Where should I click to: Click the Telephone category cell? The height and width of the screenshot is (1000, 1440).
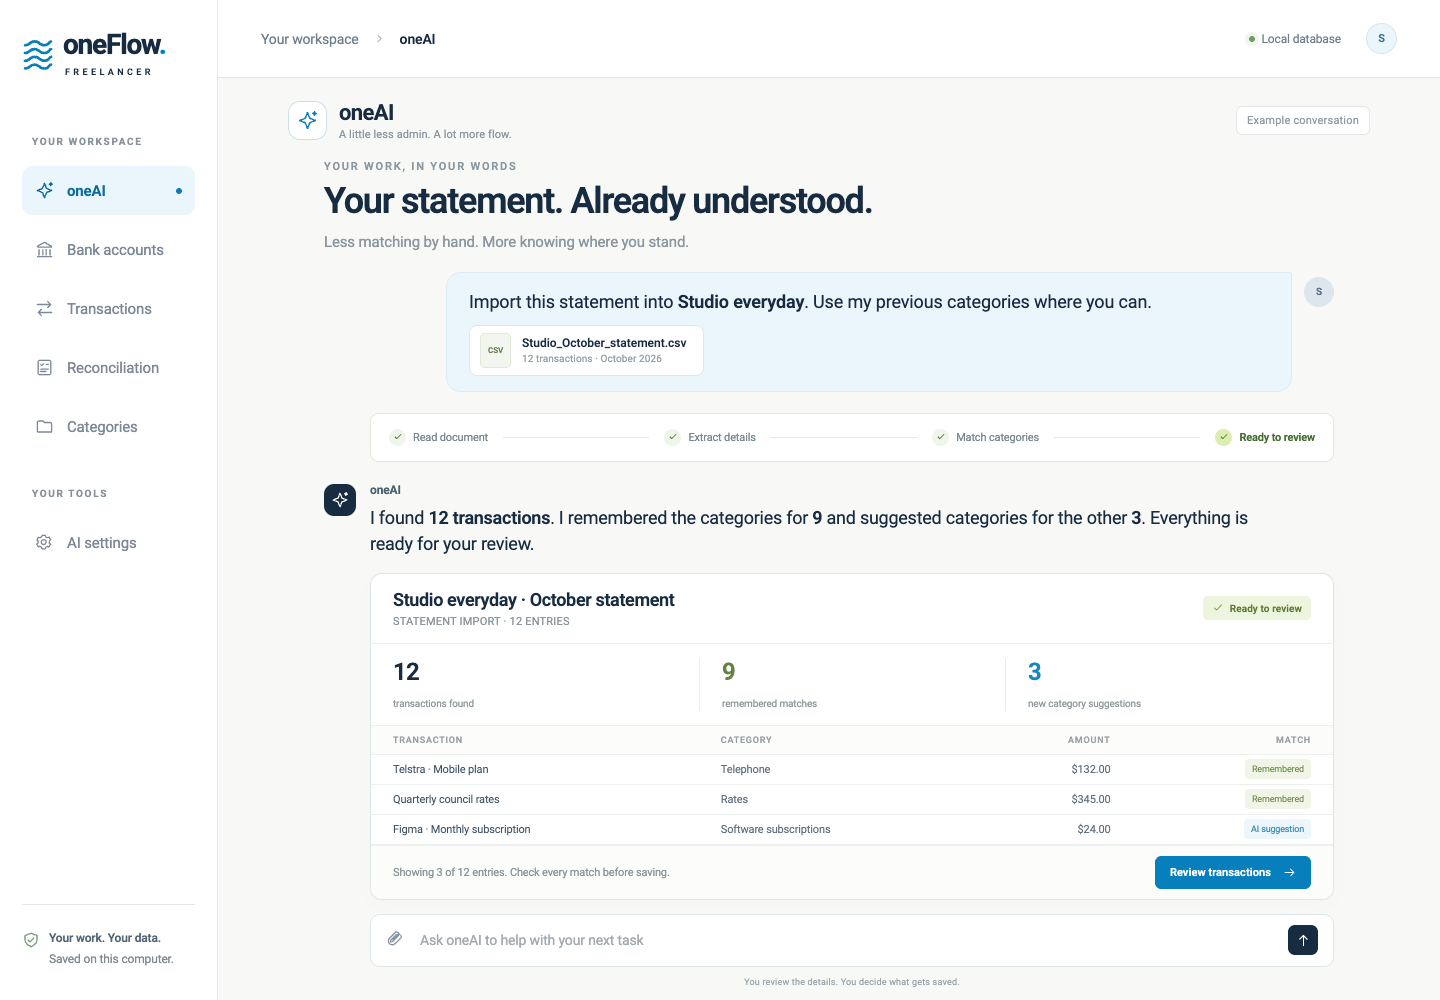coord(745,769)
